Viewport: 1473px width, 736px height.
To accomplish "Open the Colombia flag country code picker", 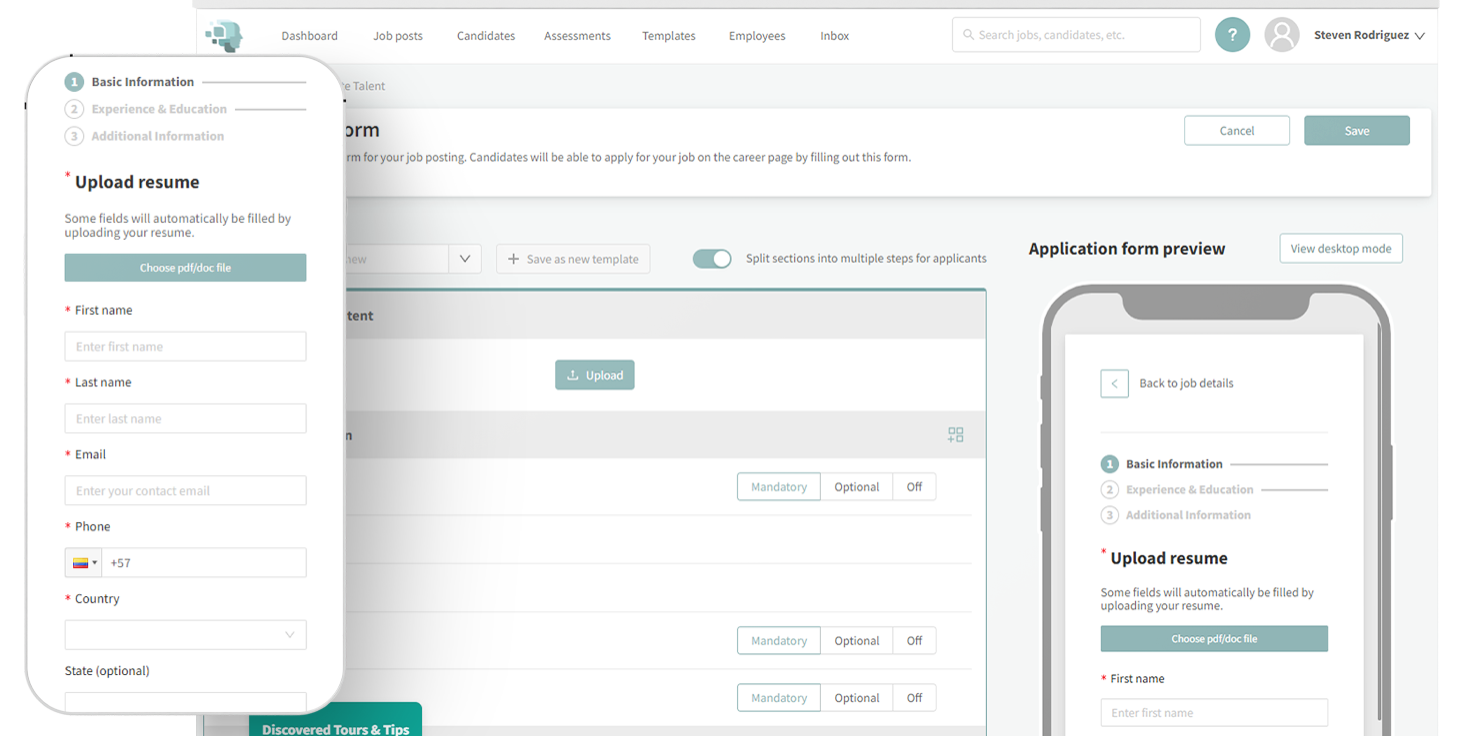I will tap(83, 562).
